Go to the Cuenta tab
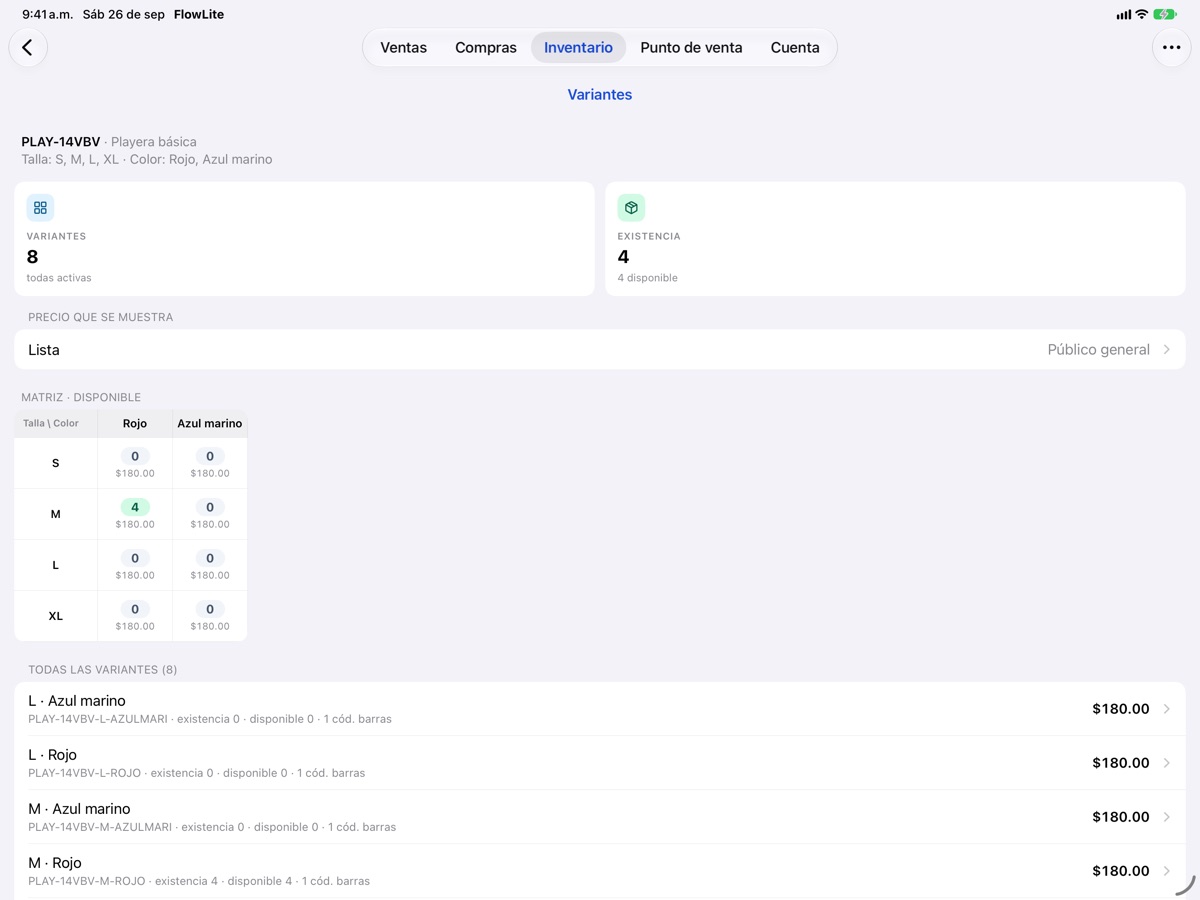Screen dimensions: 1200x900 pyautogui.click(x=795, y=47)
